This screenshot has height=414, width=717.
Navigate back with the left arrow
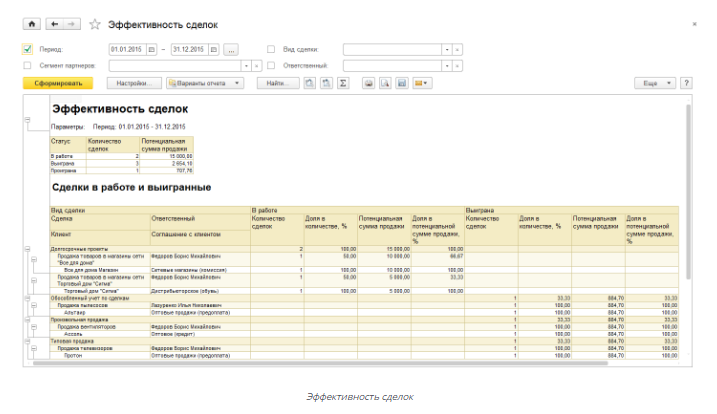tap(55, 24)
